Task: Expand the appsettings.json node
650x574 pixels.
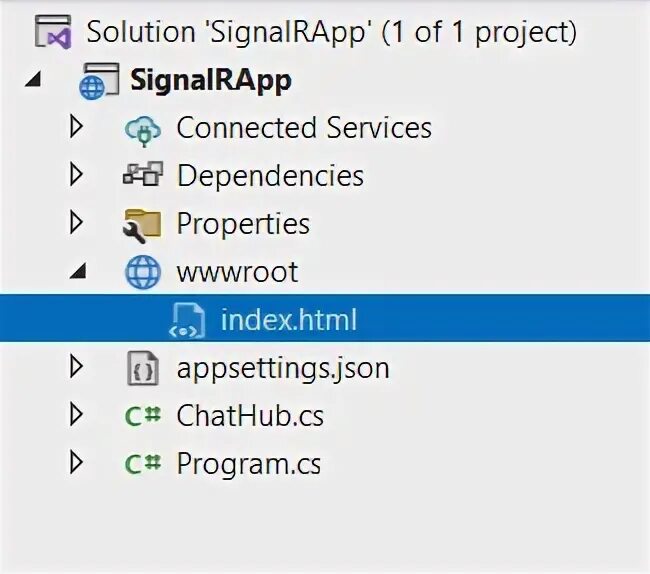Action: coord(76,368)
